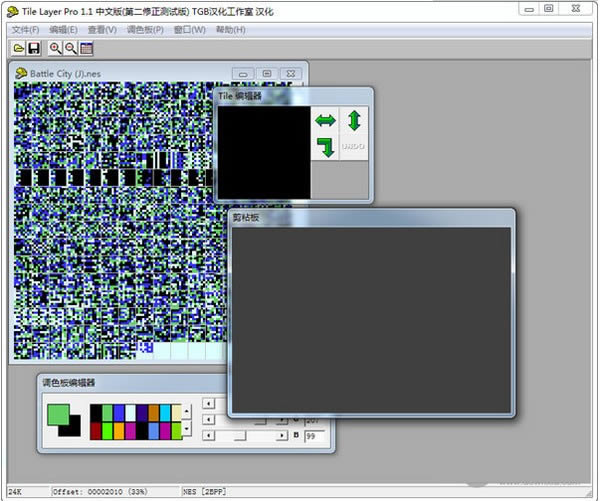
Task: Open a ROM file with the folder icon
Action: [x=18, y=48]
